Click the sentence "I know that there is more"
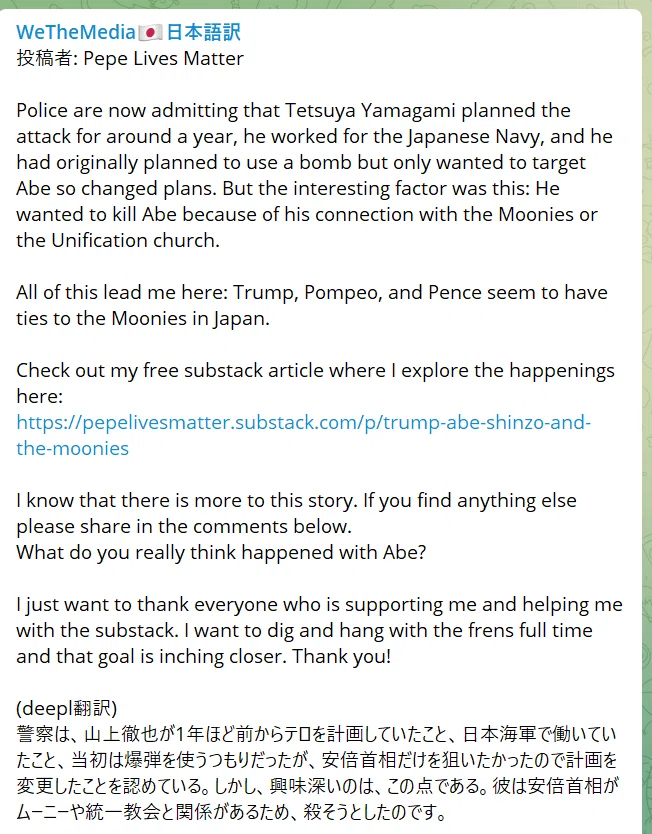652x834 pixels. (x=296, y=513)
